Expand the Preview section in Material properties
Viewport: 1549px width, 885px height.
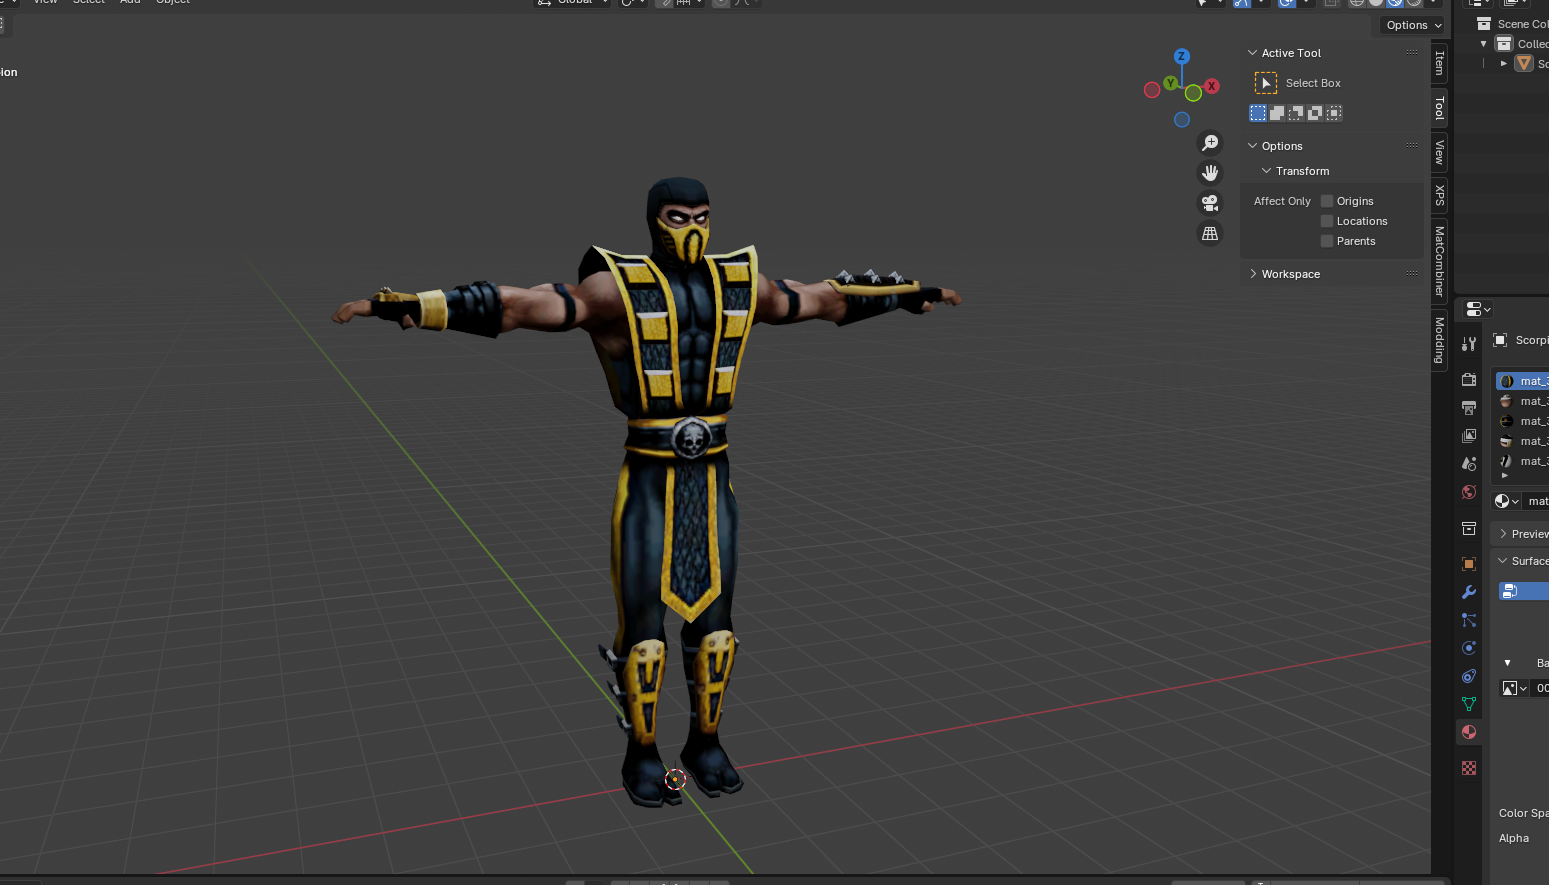[1520, 533]
